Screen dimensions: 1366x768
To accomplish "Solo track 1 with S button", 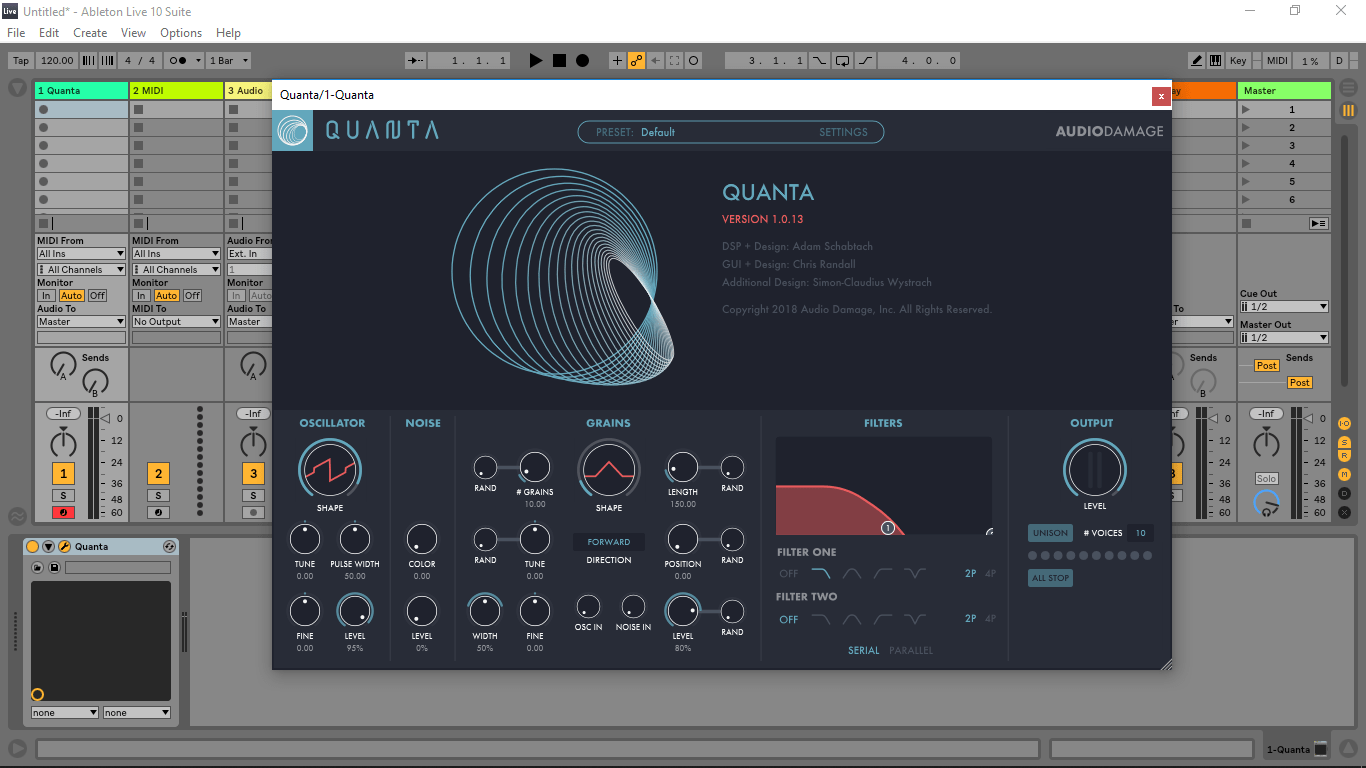I will click(63, 495).
